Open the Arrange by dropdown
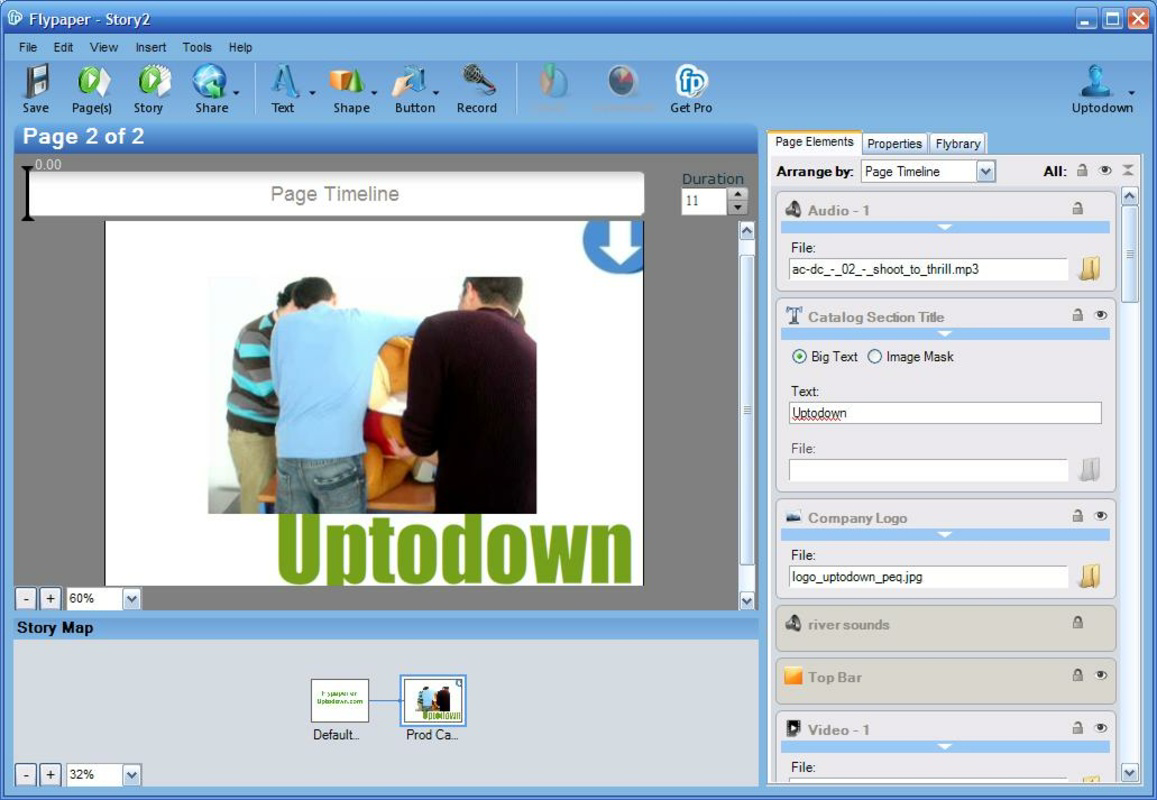 click(985, 172)
